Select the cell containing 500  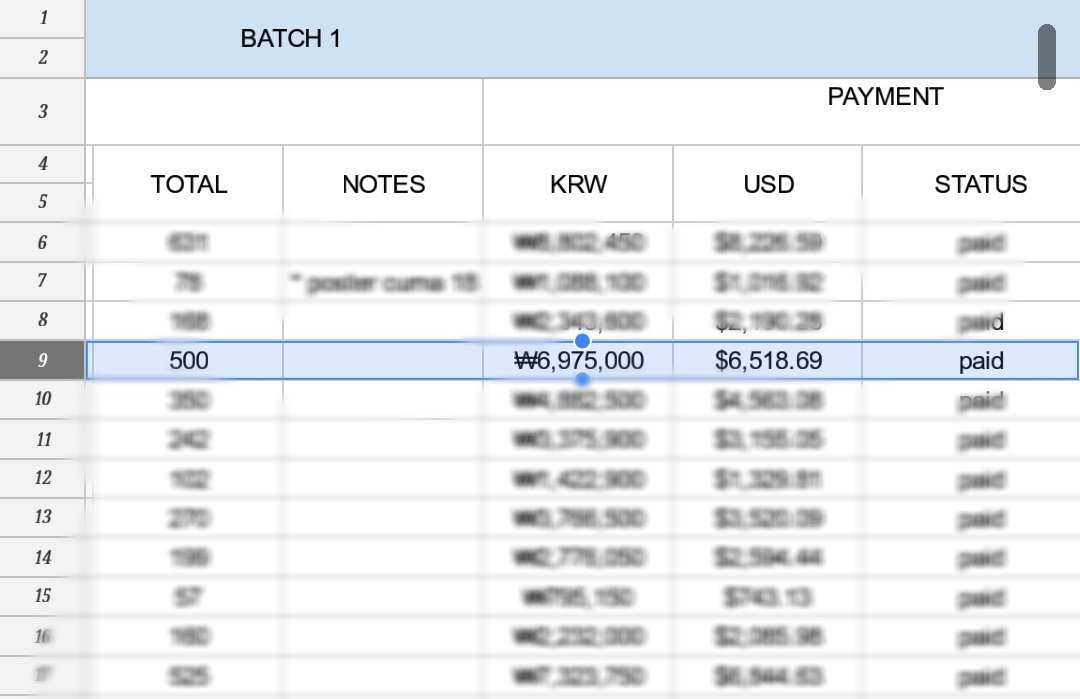click(x=188, y=360)
